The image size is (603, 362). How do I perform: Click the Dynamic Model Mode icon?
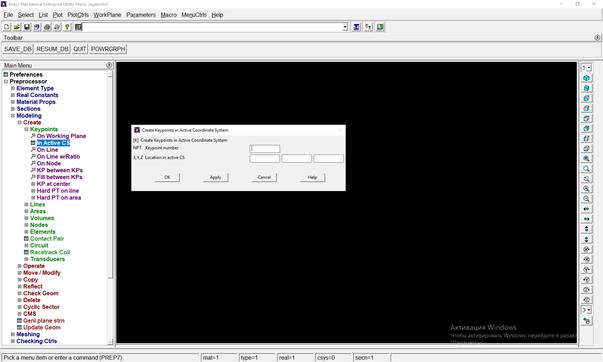586,320
